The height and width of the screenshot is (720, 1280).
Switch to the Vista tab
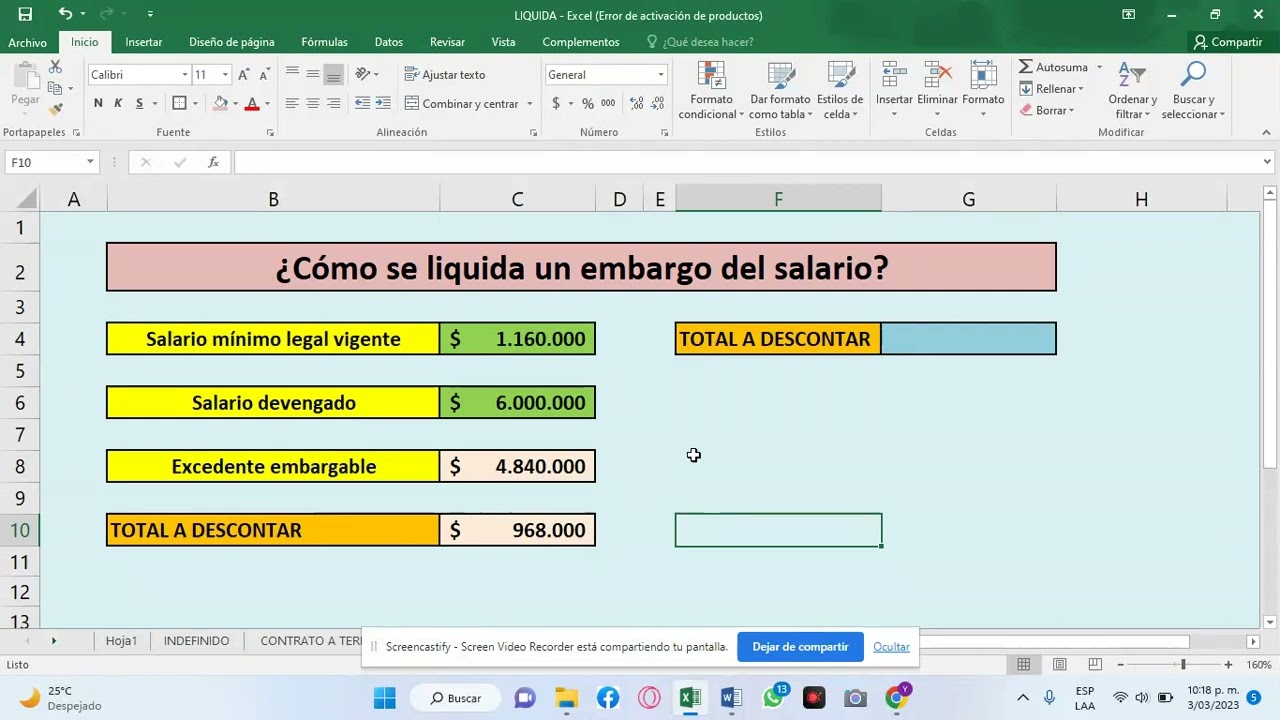(x=503, y=42)
